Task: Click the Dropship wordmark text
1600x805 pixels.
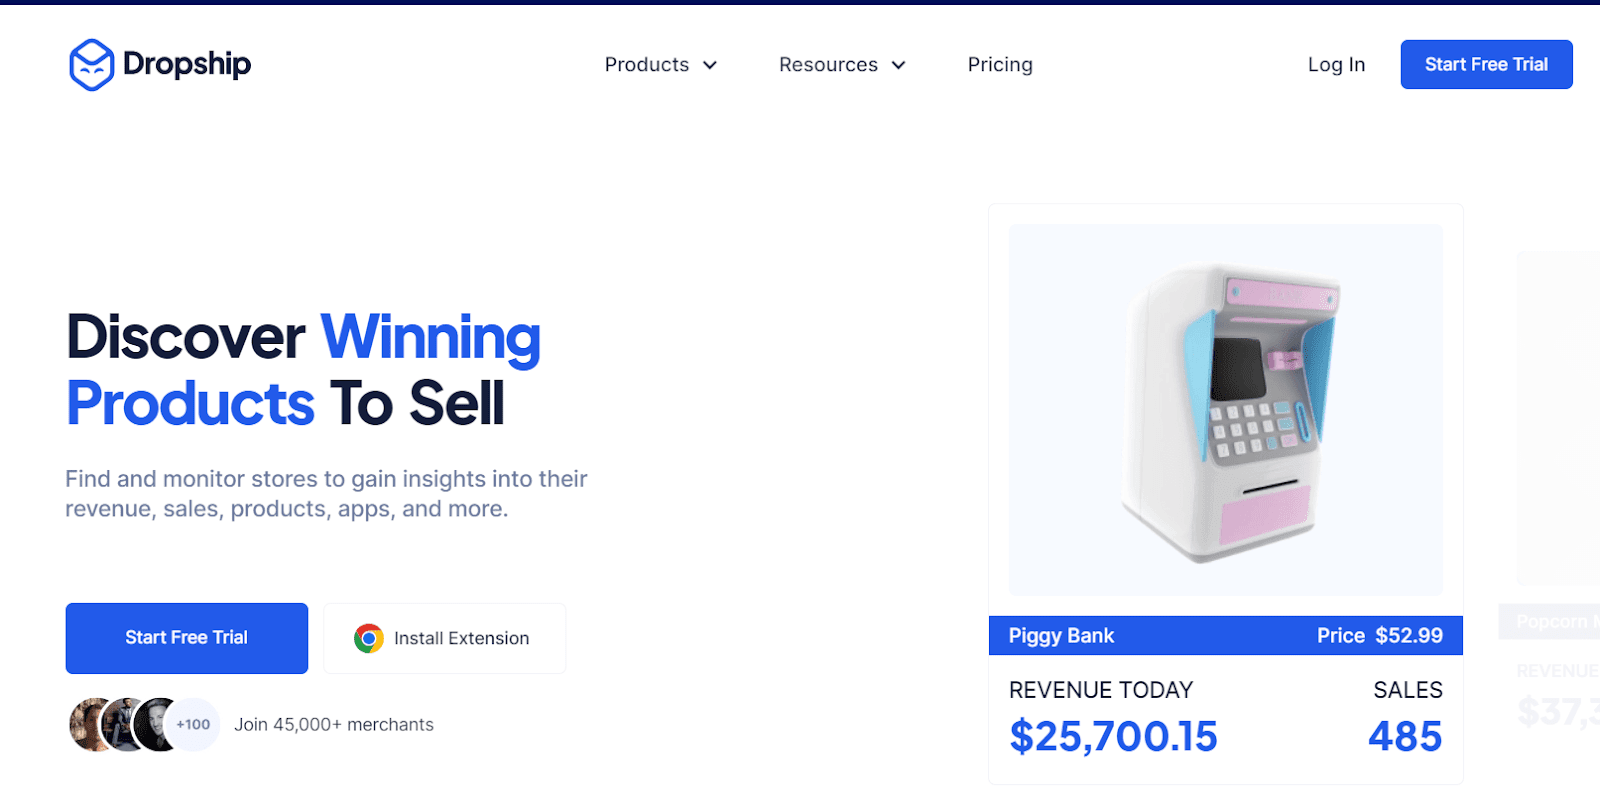Action: click(x=187, y=65)
